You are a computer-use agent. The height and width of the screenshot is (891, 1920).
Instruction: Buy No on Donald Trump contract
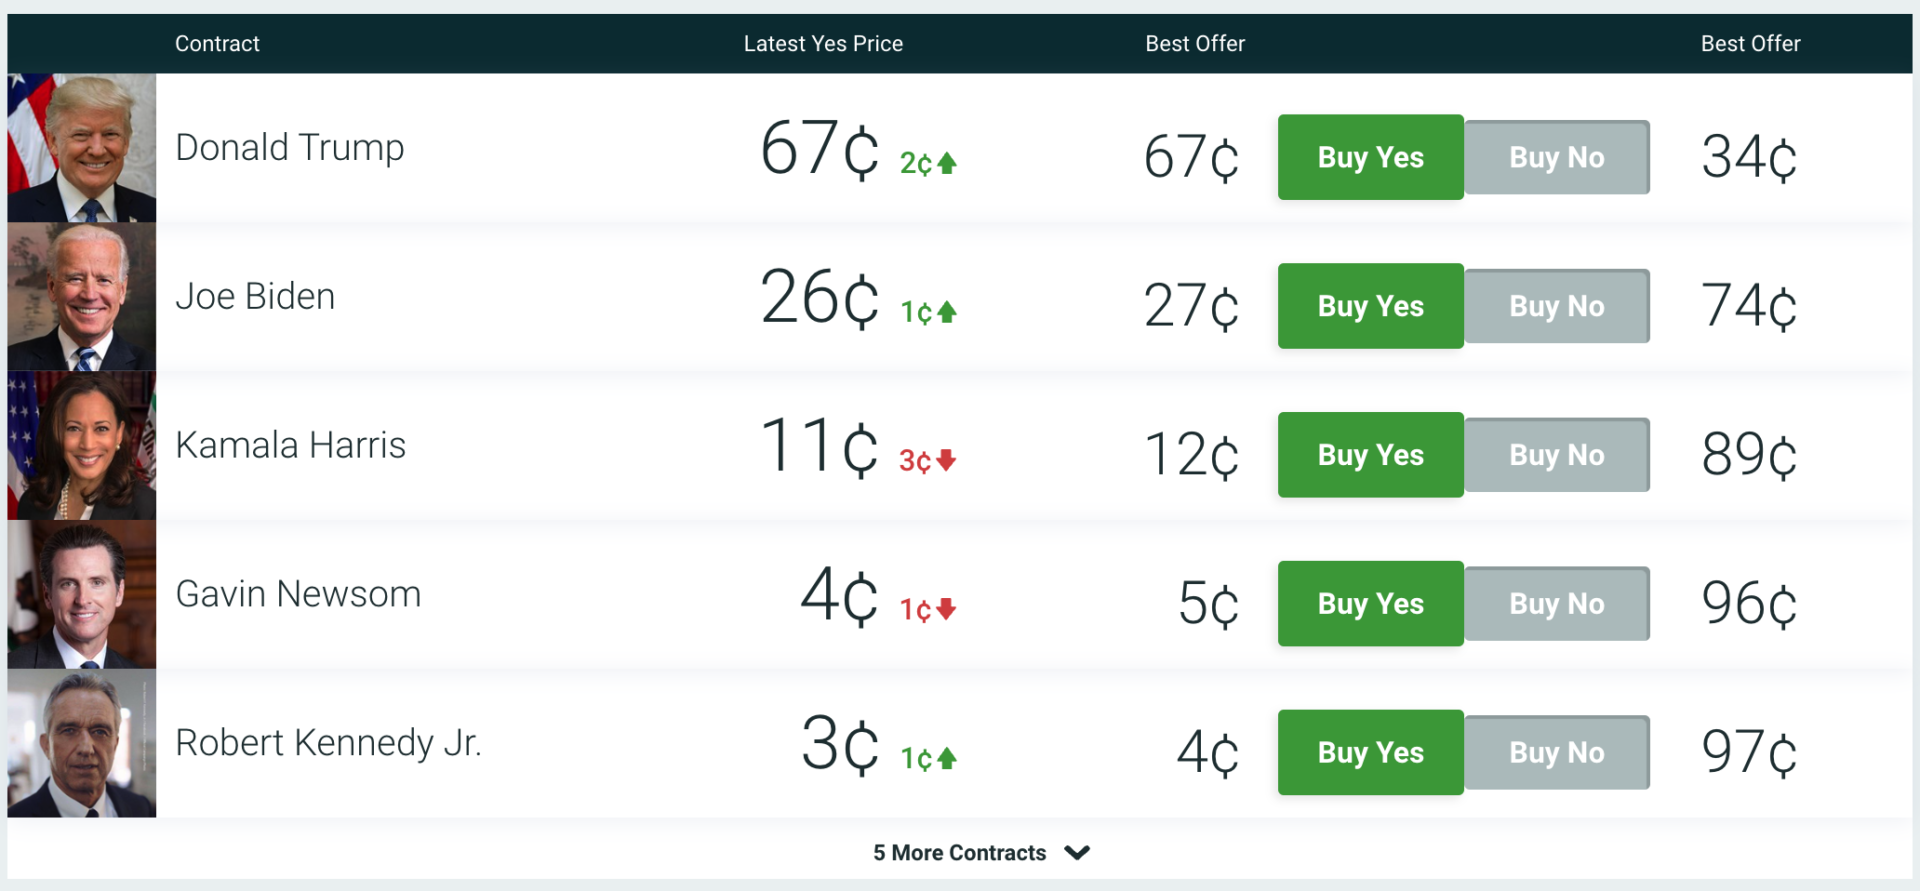click(x=1557, y=157)
